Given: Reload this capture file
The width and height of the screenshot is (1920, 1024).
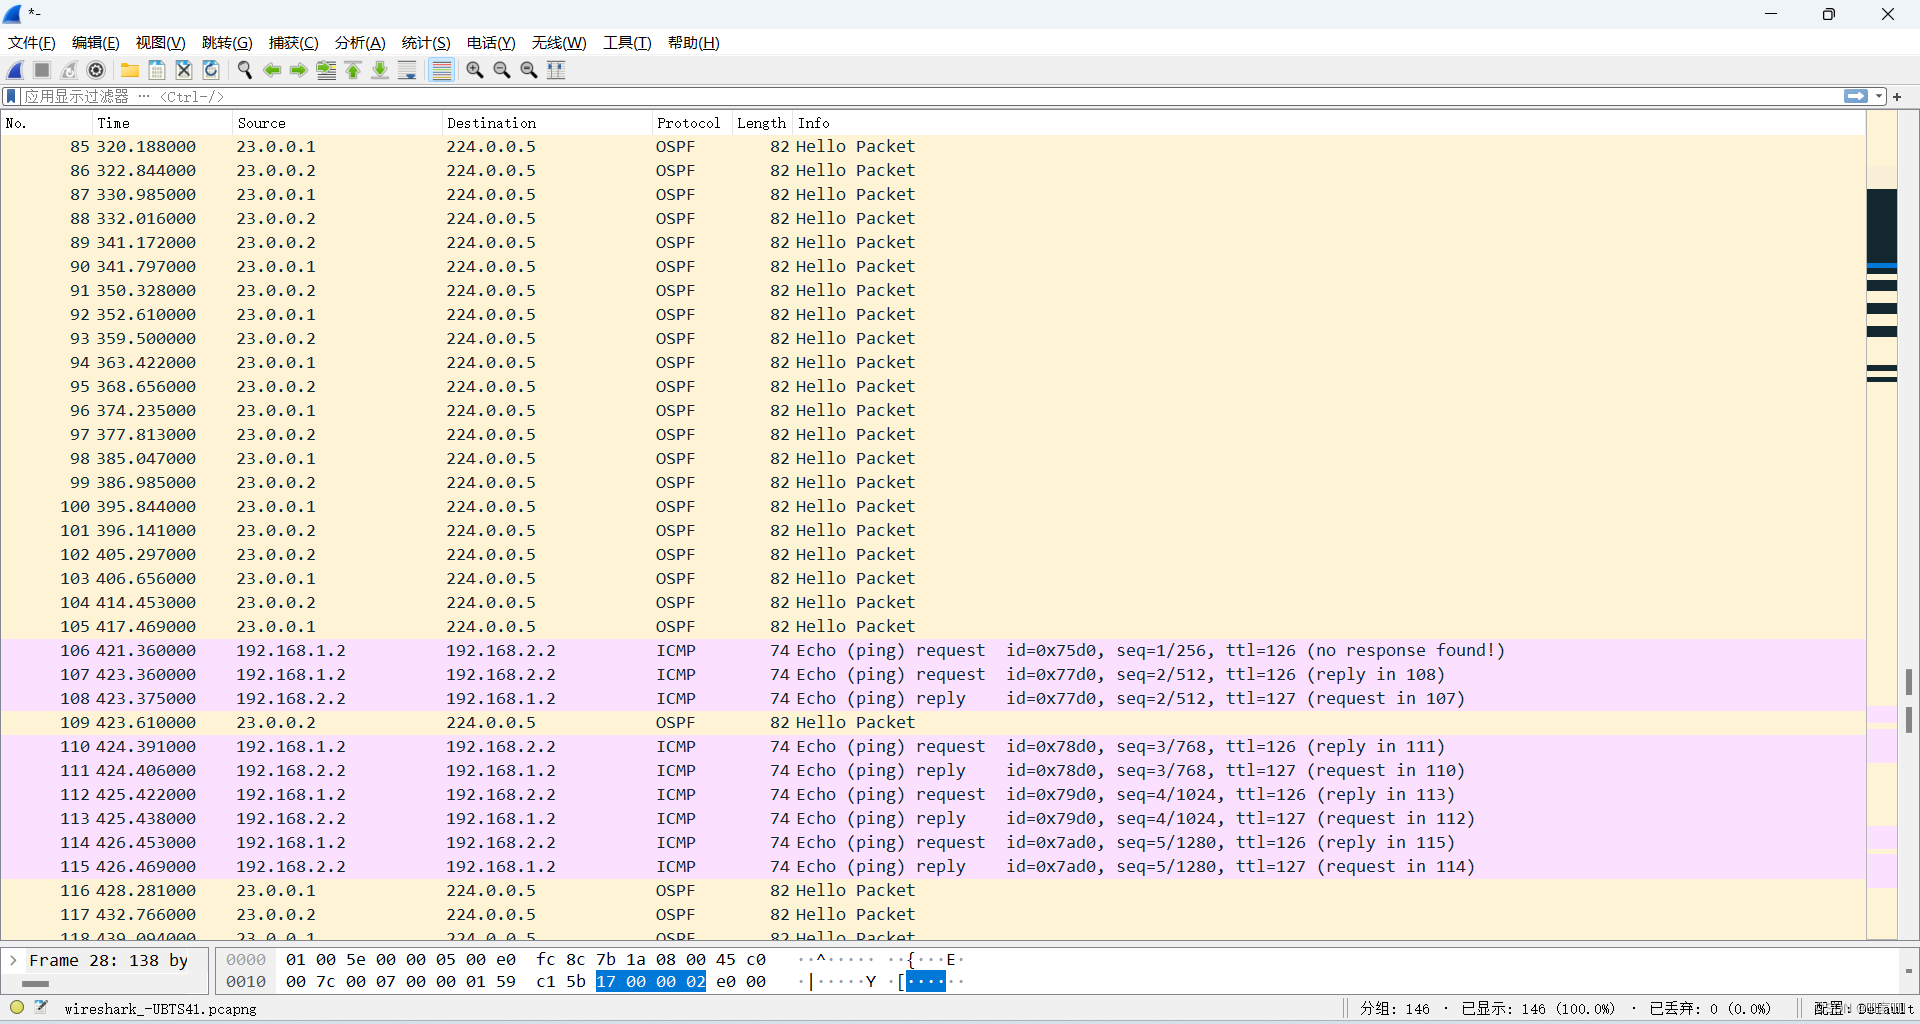Looking at the screenshot, I should [210, 70].
